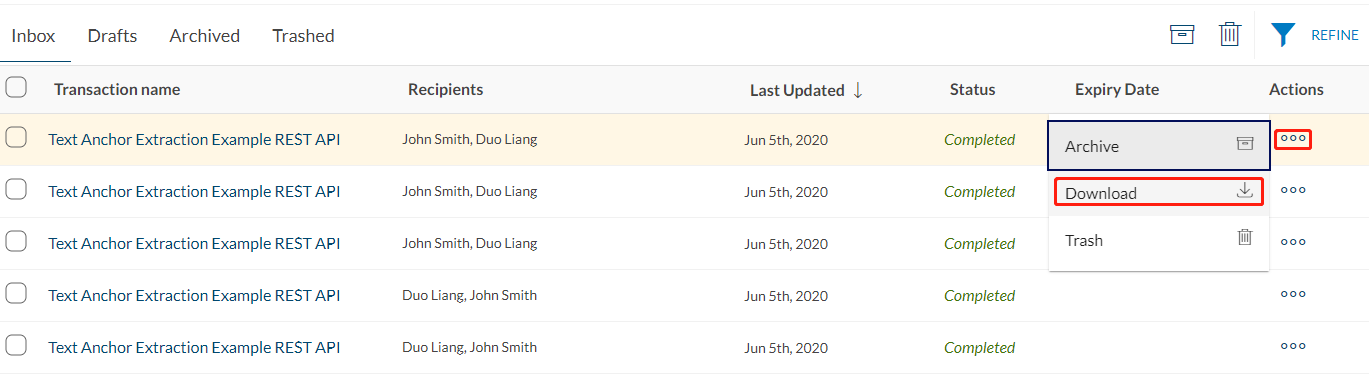Open actions menu for the fourth row
1369x379 pixels.
tap(1293, 294)
